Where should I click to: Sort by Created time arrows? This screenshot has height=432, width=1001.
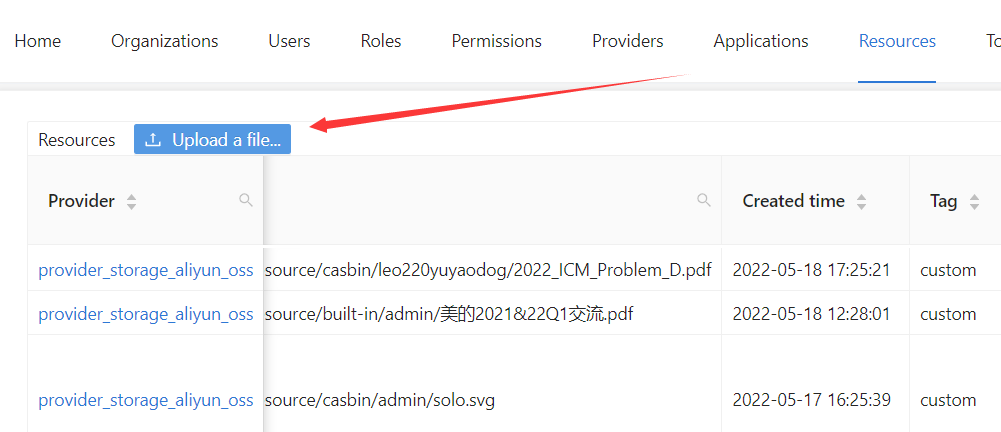click(x=861, y=202)
